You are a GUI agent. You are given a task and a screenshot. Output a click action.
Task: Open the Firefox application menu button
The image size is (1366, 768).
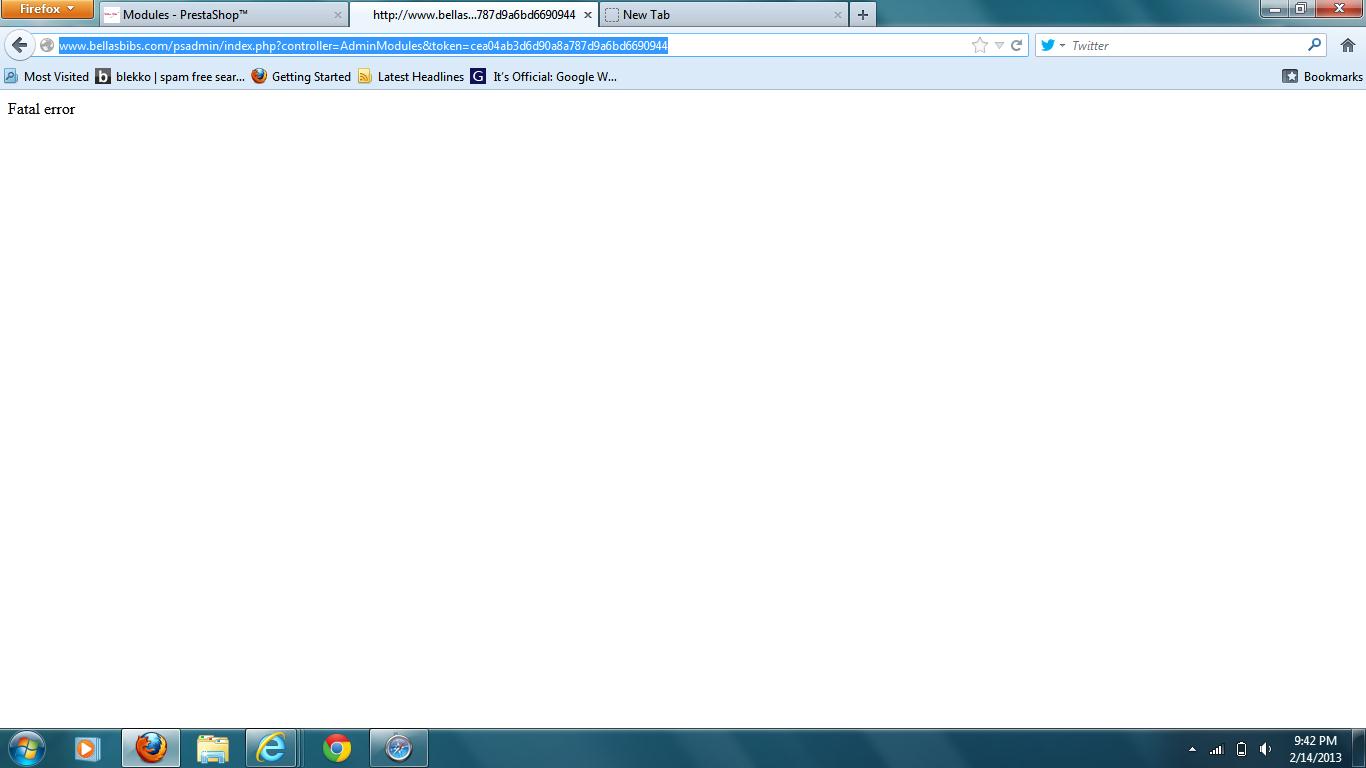(47, 9)
